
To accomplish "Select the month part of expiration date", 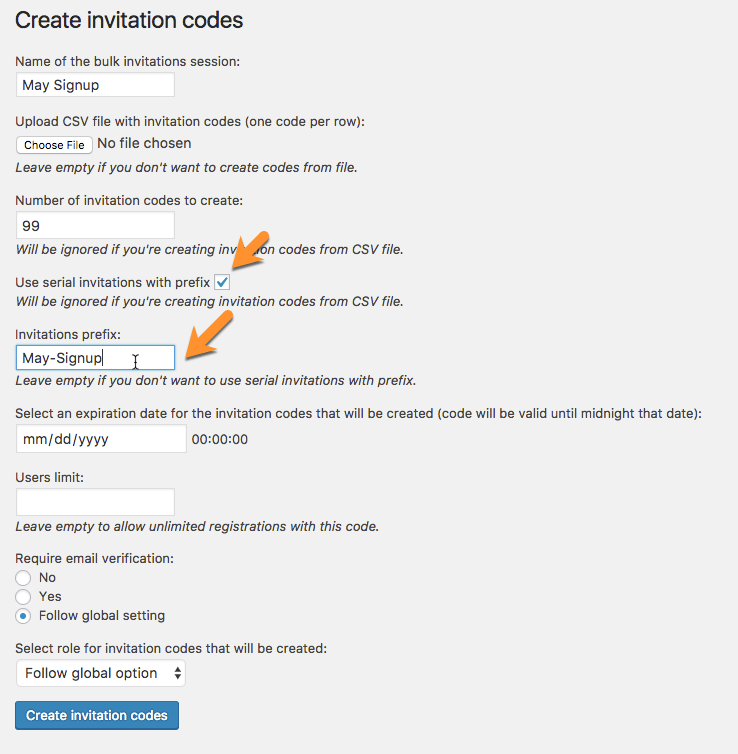I will [x=35, y=439].
